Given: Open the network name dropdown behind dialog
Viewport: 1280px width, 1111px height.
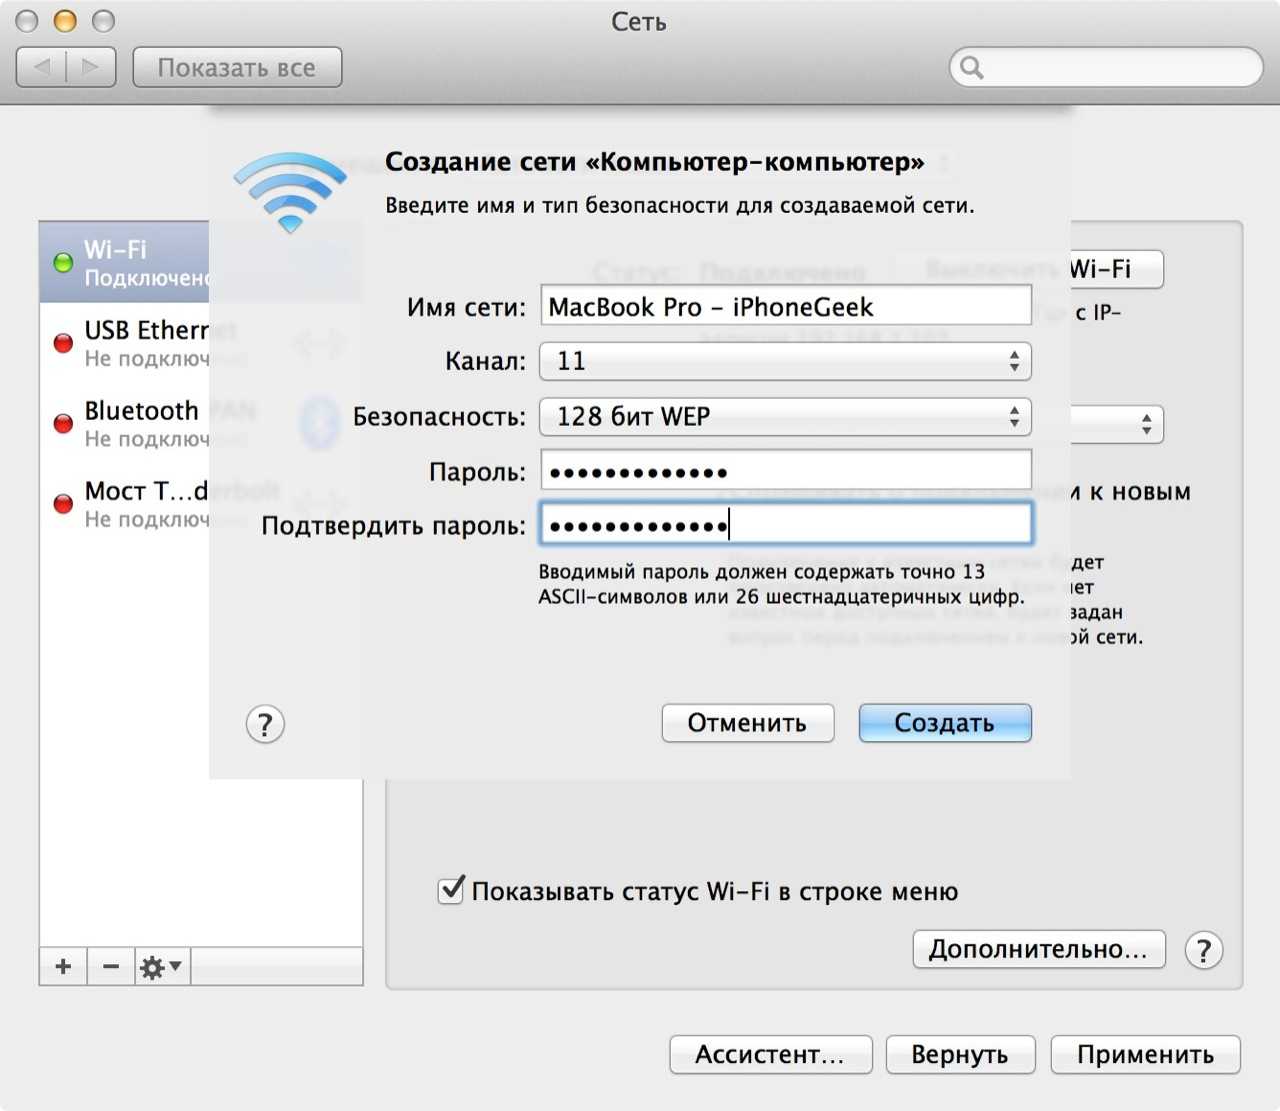Looking at the screenshot, I should tap(1116, 425).
